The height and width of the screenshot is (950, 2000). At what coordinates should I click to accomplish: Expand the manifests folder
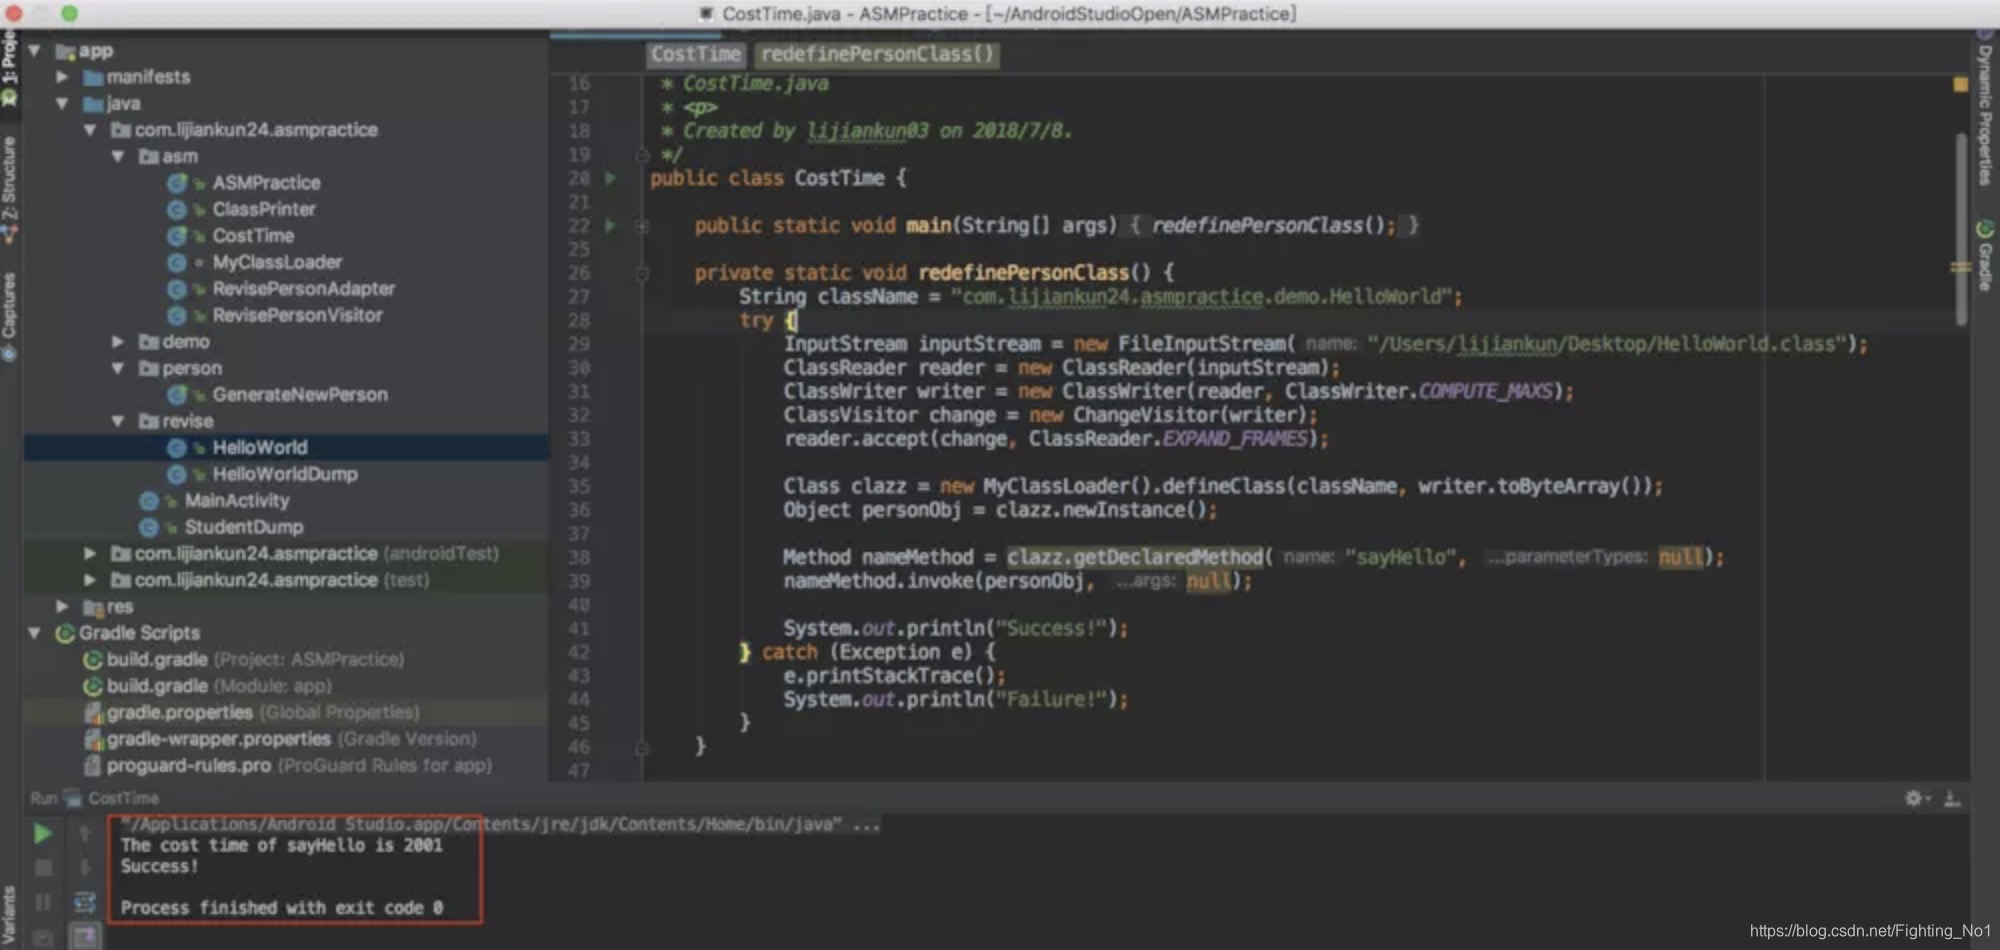(x=62, y=77)
